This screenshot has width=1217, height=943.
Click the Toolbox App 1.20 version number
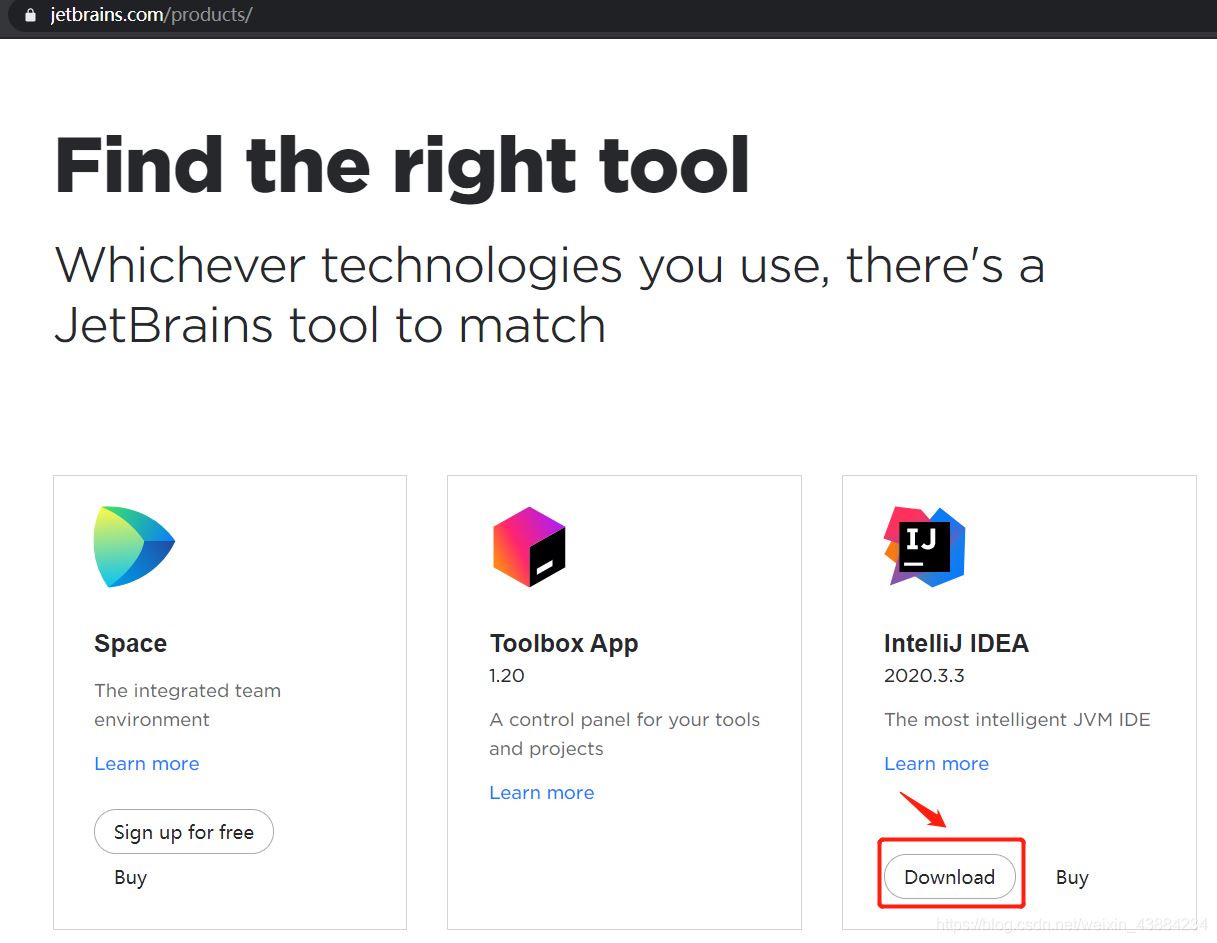(x=506, y=676)
